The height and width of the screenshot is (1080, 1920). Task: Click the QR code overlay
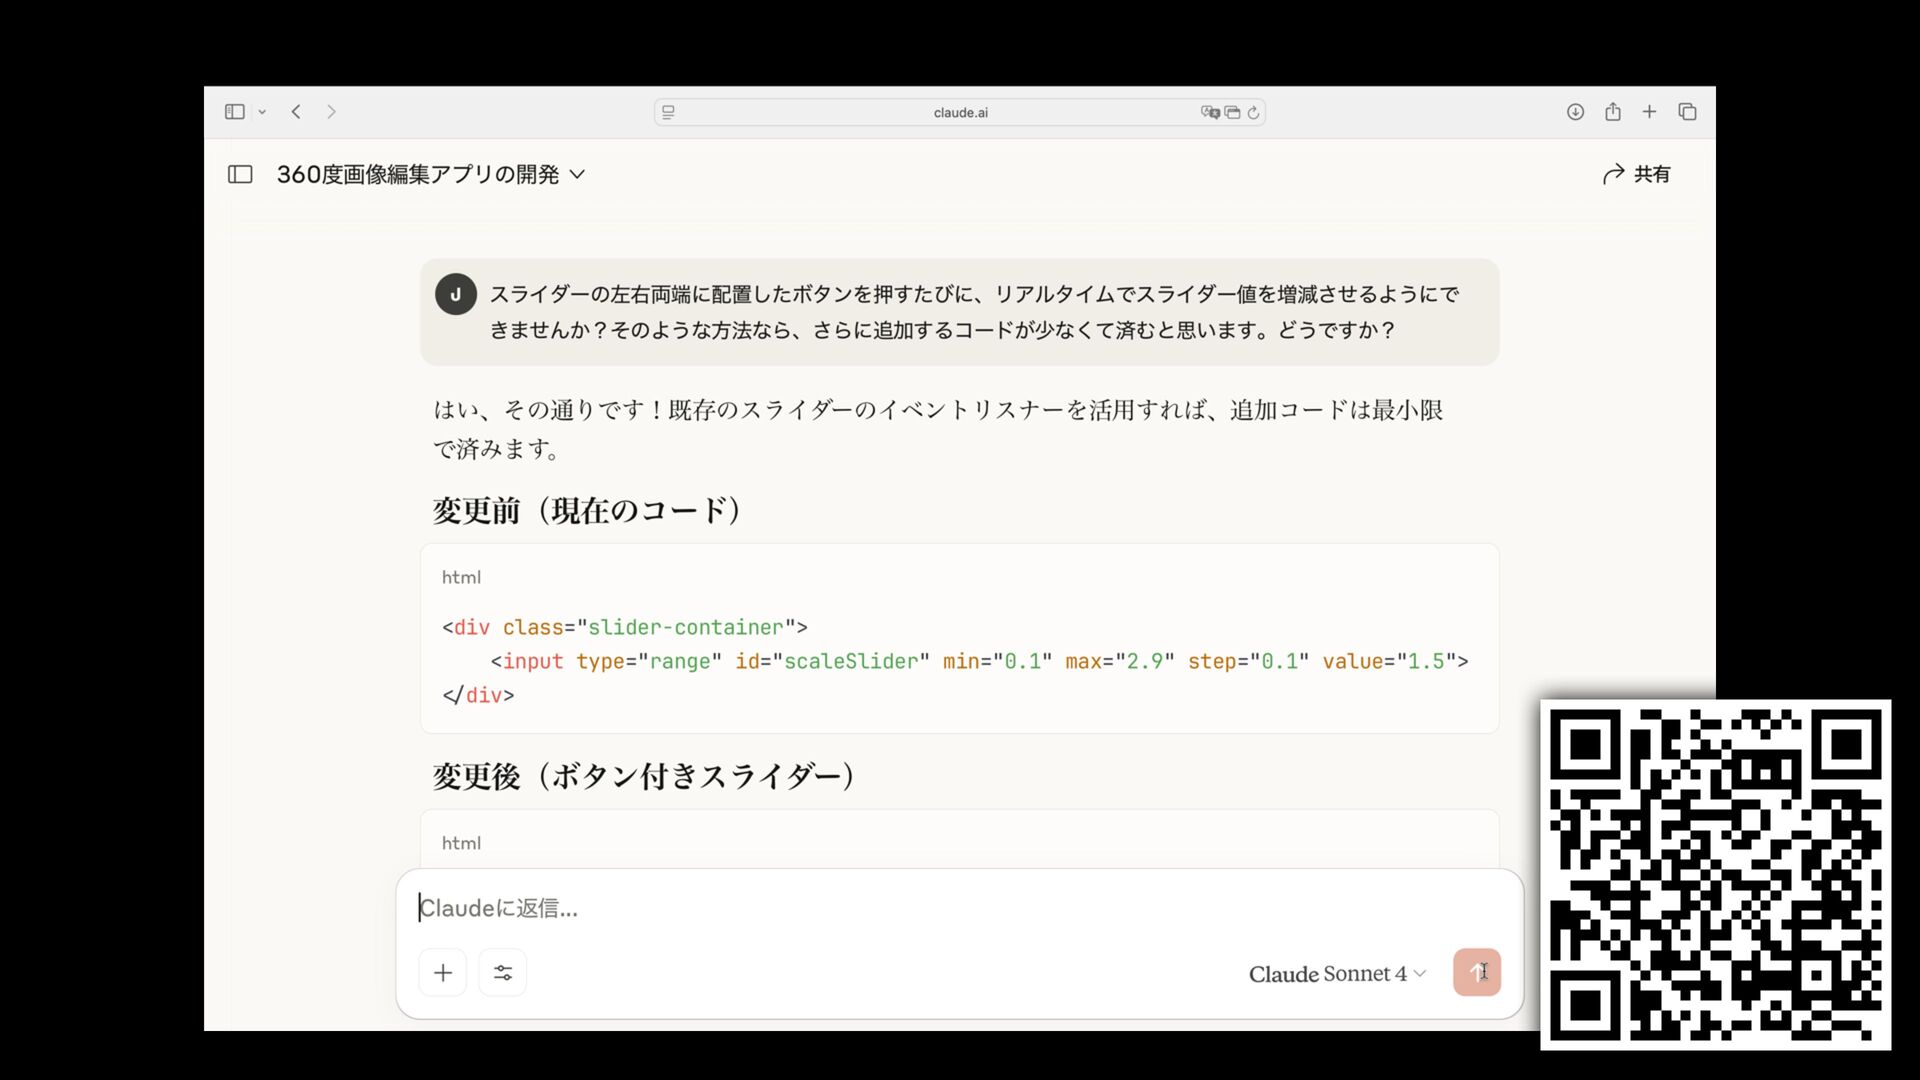point(1715,875)
